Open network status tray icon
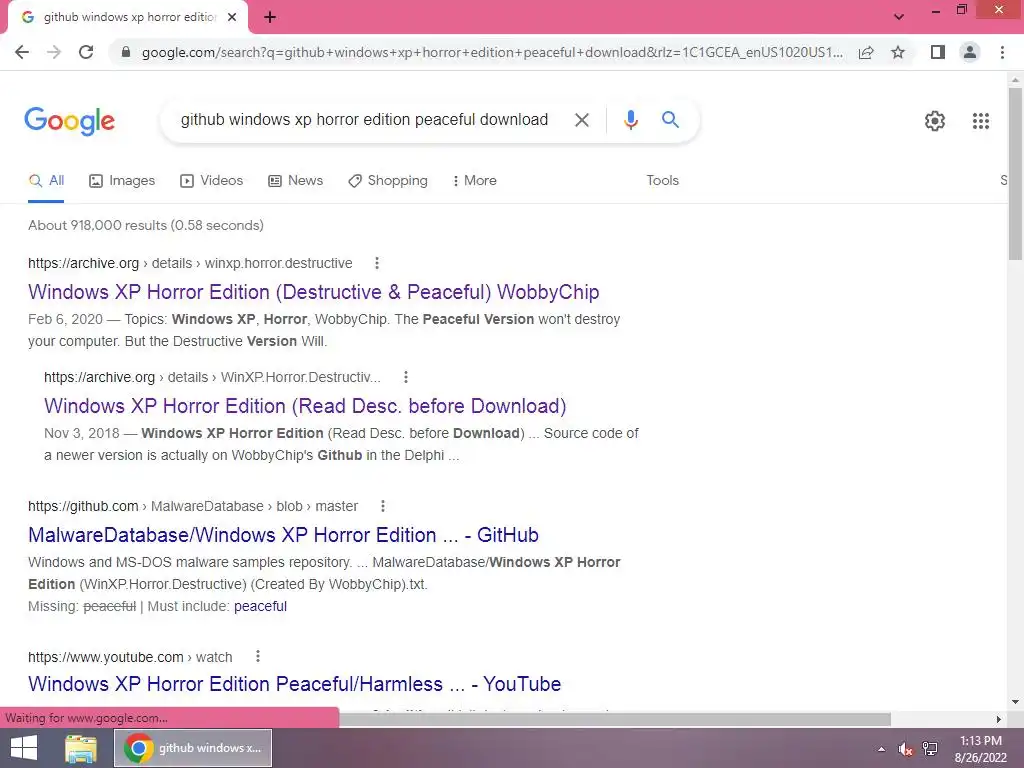This screenshot has height=768, width=1024. coord(930,749)
